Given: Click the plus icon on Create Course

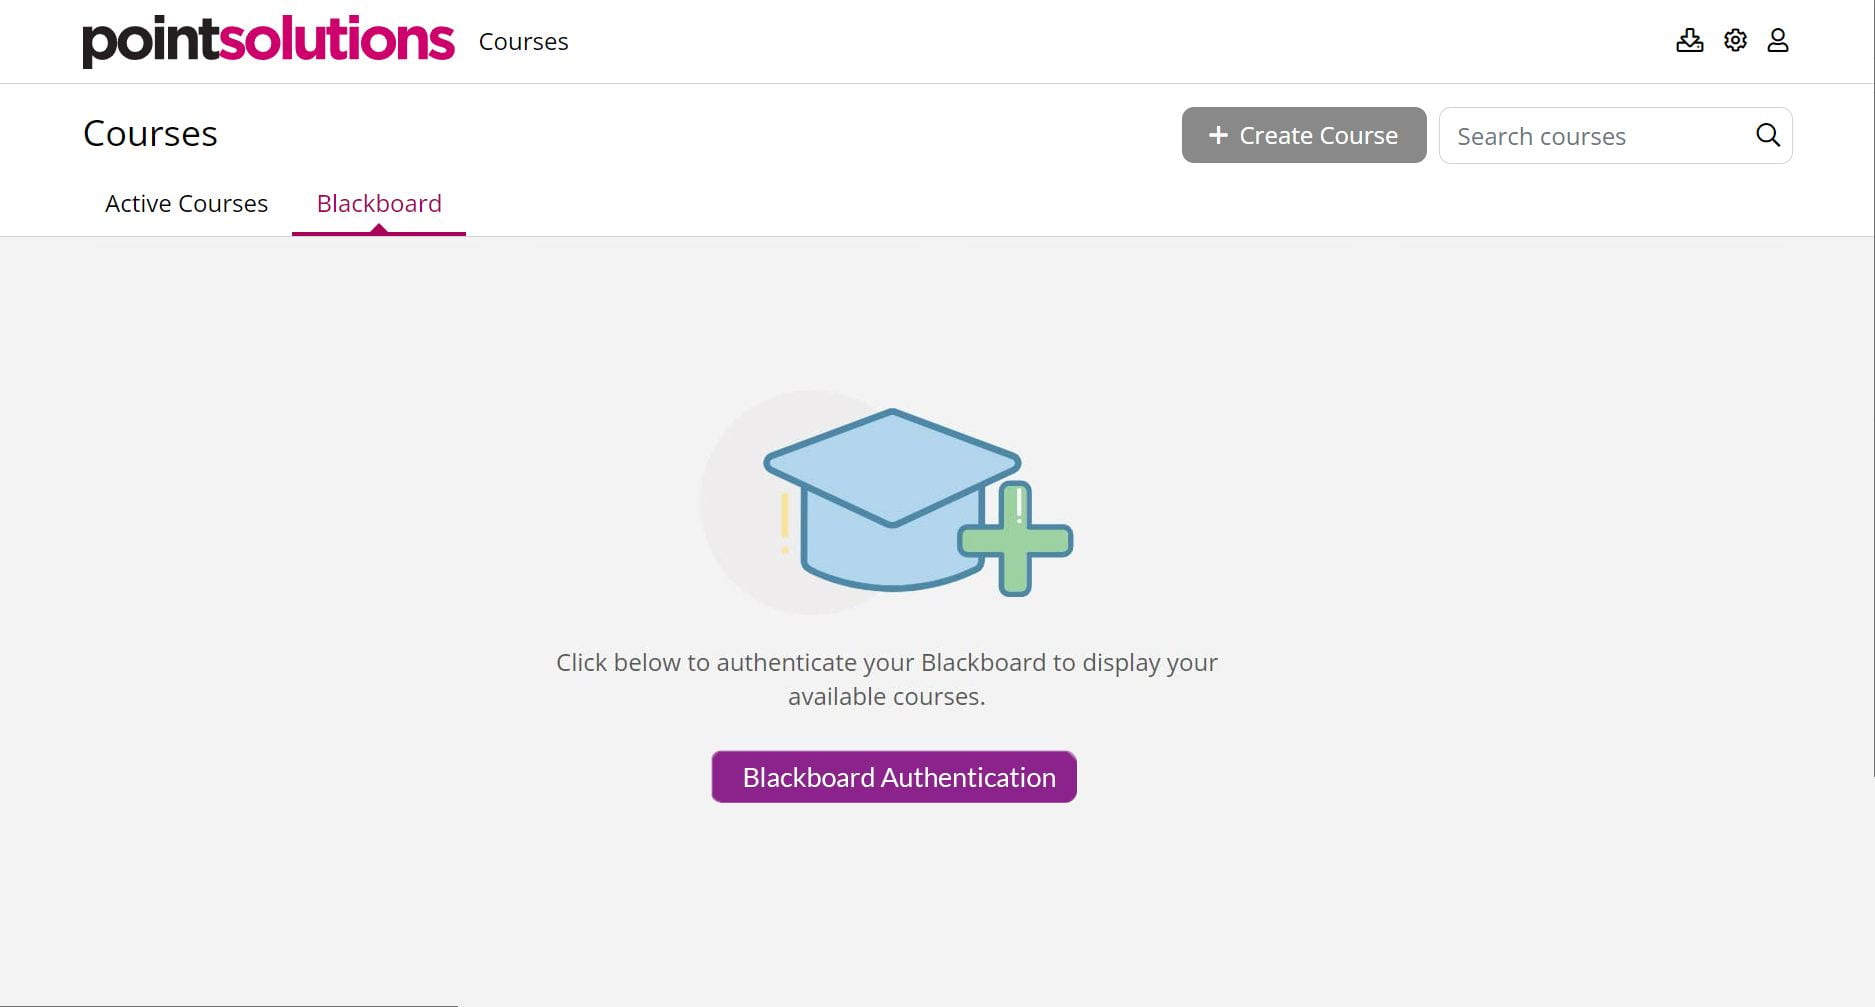Looking at the screenshot, I should [1217, 134].
